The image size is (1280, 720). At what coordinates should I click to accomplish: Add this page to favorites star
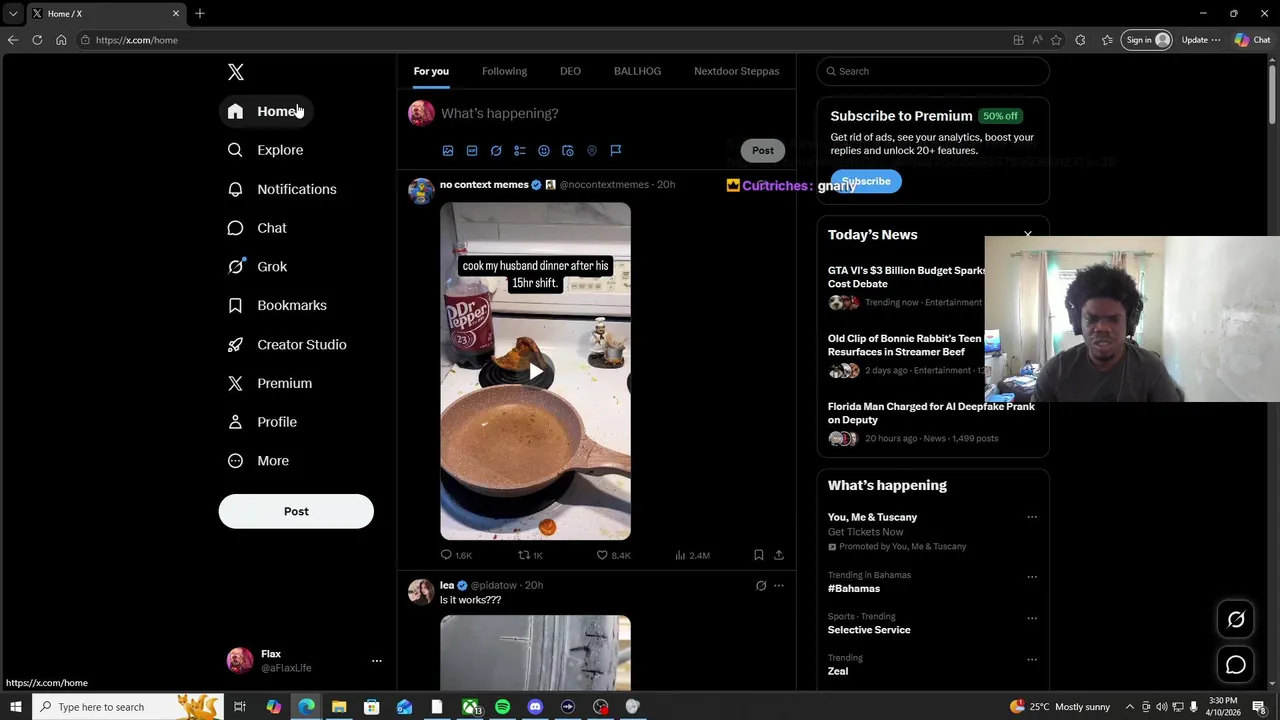[1056, 40]
